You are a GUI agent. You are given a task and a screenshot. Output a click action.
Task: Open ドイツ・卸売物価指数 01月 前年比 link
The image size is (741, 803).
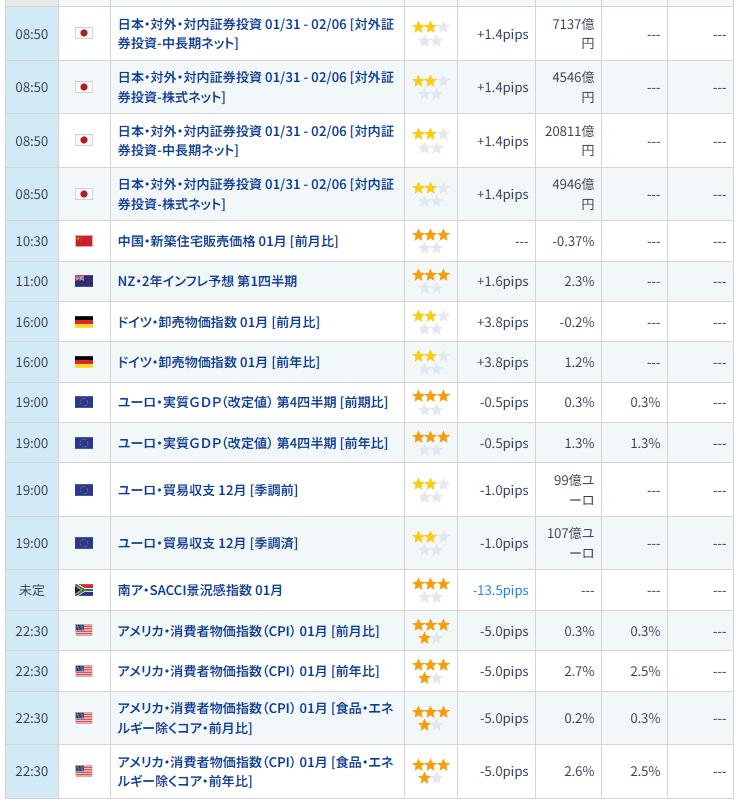coord(219,362)
